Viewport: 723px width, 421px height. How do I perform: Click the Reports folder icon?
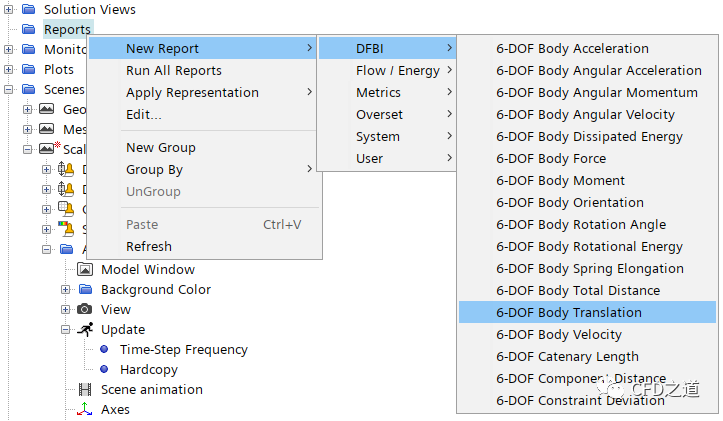[29, 29]
